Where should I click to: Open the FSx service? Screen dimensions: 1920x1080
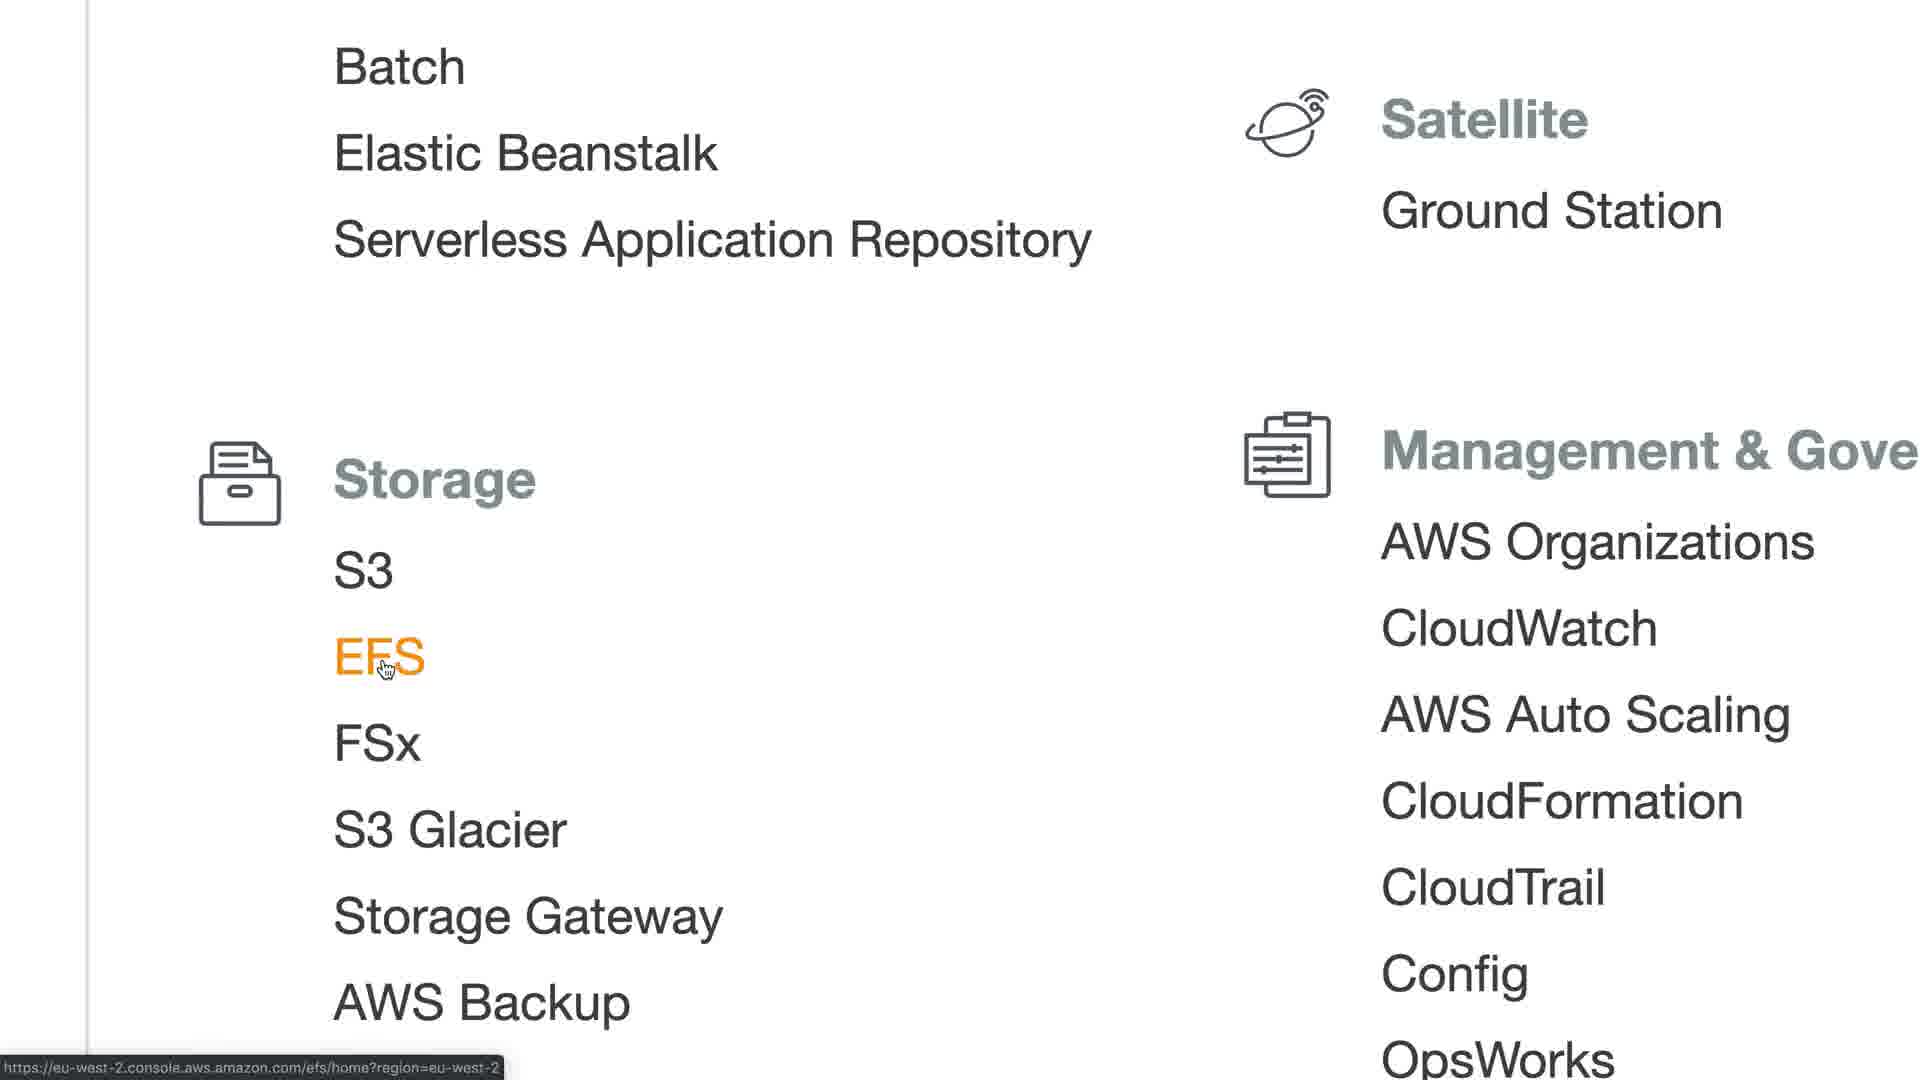(x=377, y=743)
